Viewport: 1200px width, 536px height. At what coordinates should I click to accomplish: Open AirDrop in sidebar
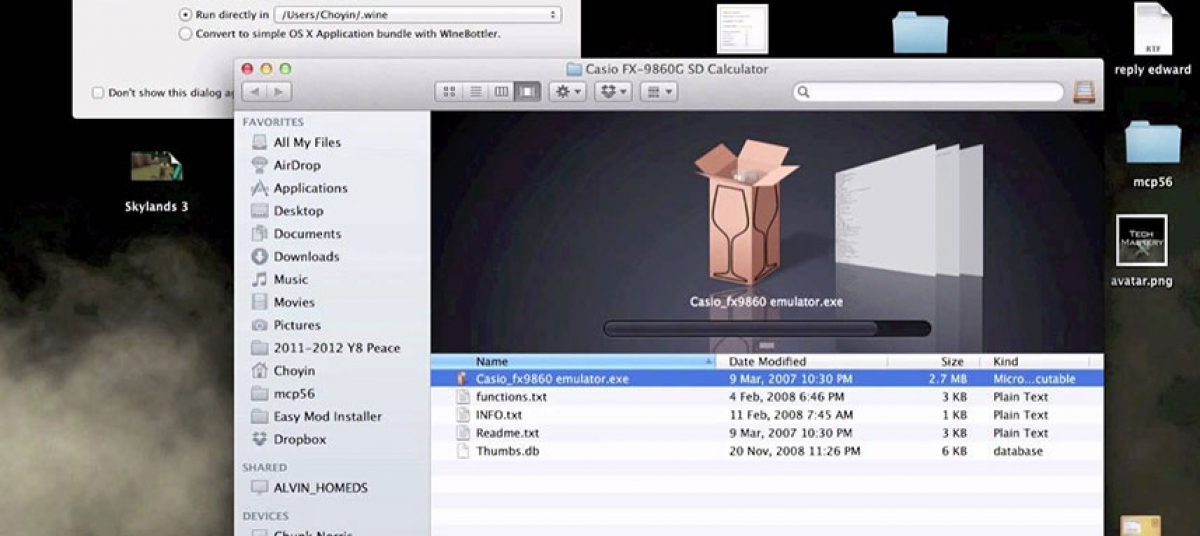(x=297, y=165)
